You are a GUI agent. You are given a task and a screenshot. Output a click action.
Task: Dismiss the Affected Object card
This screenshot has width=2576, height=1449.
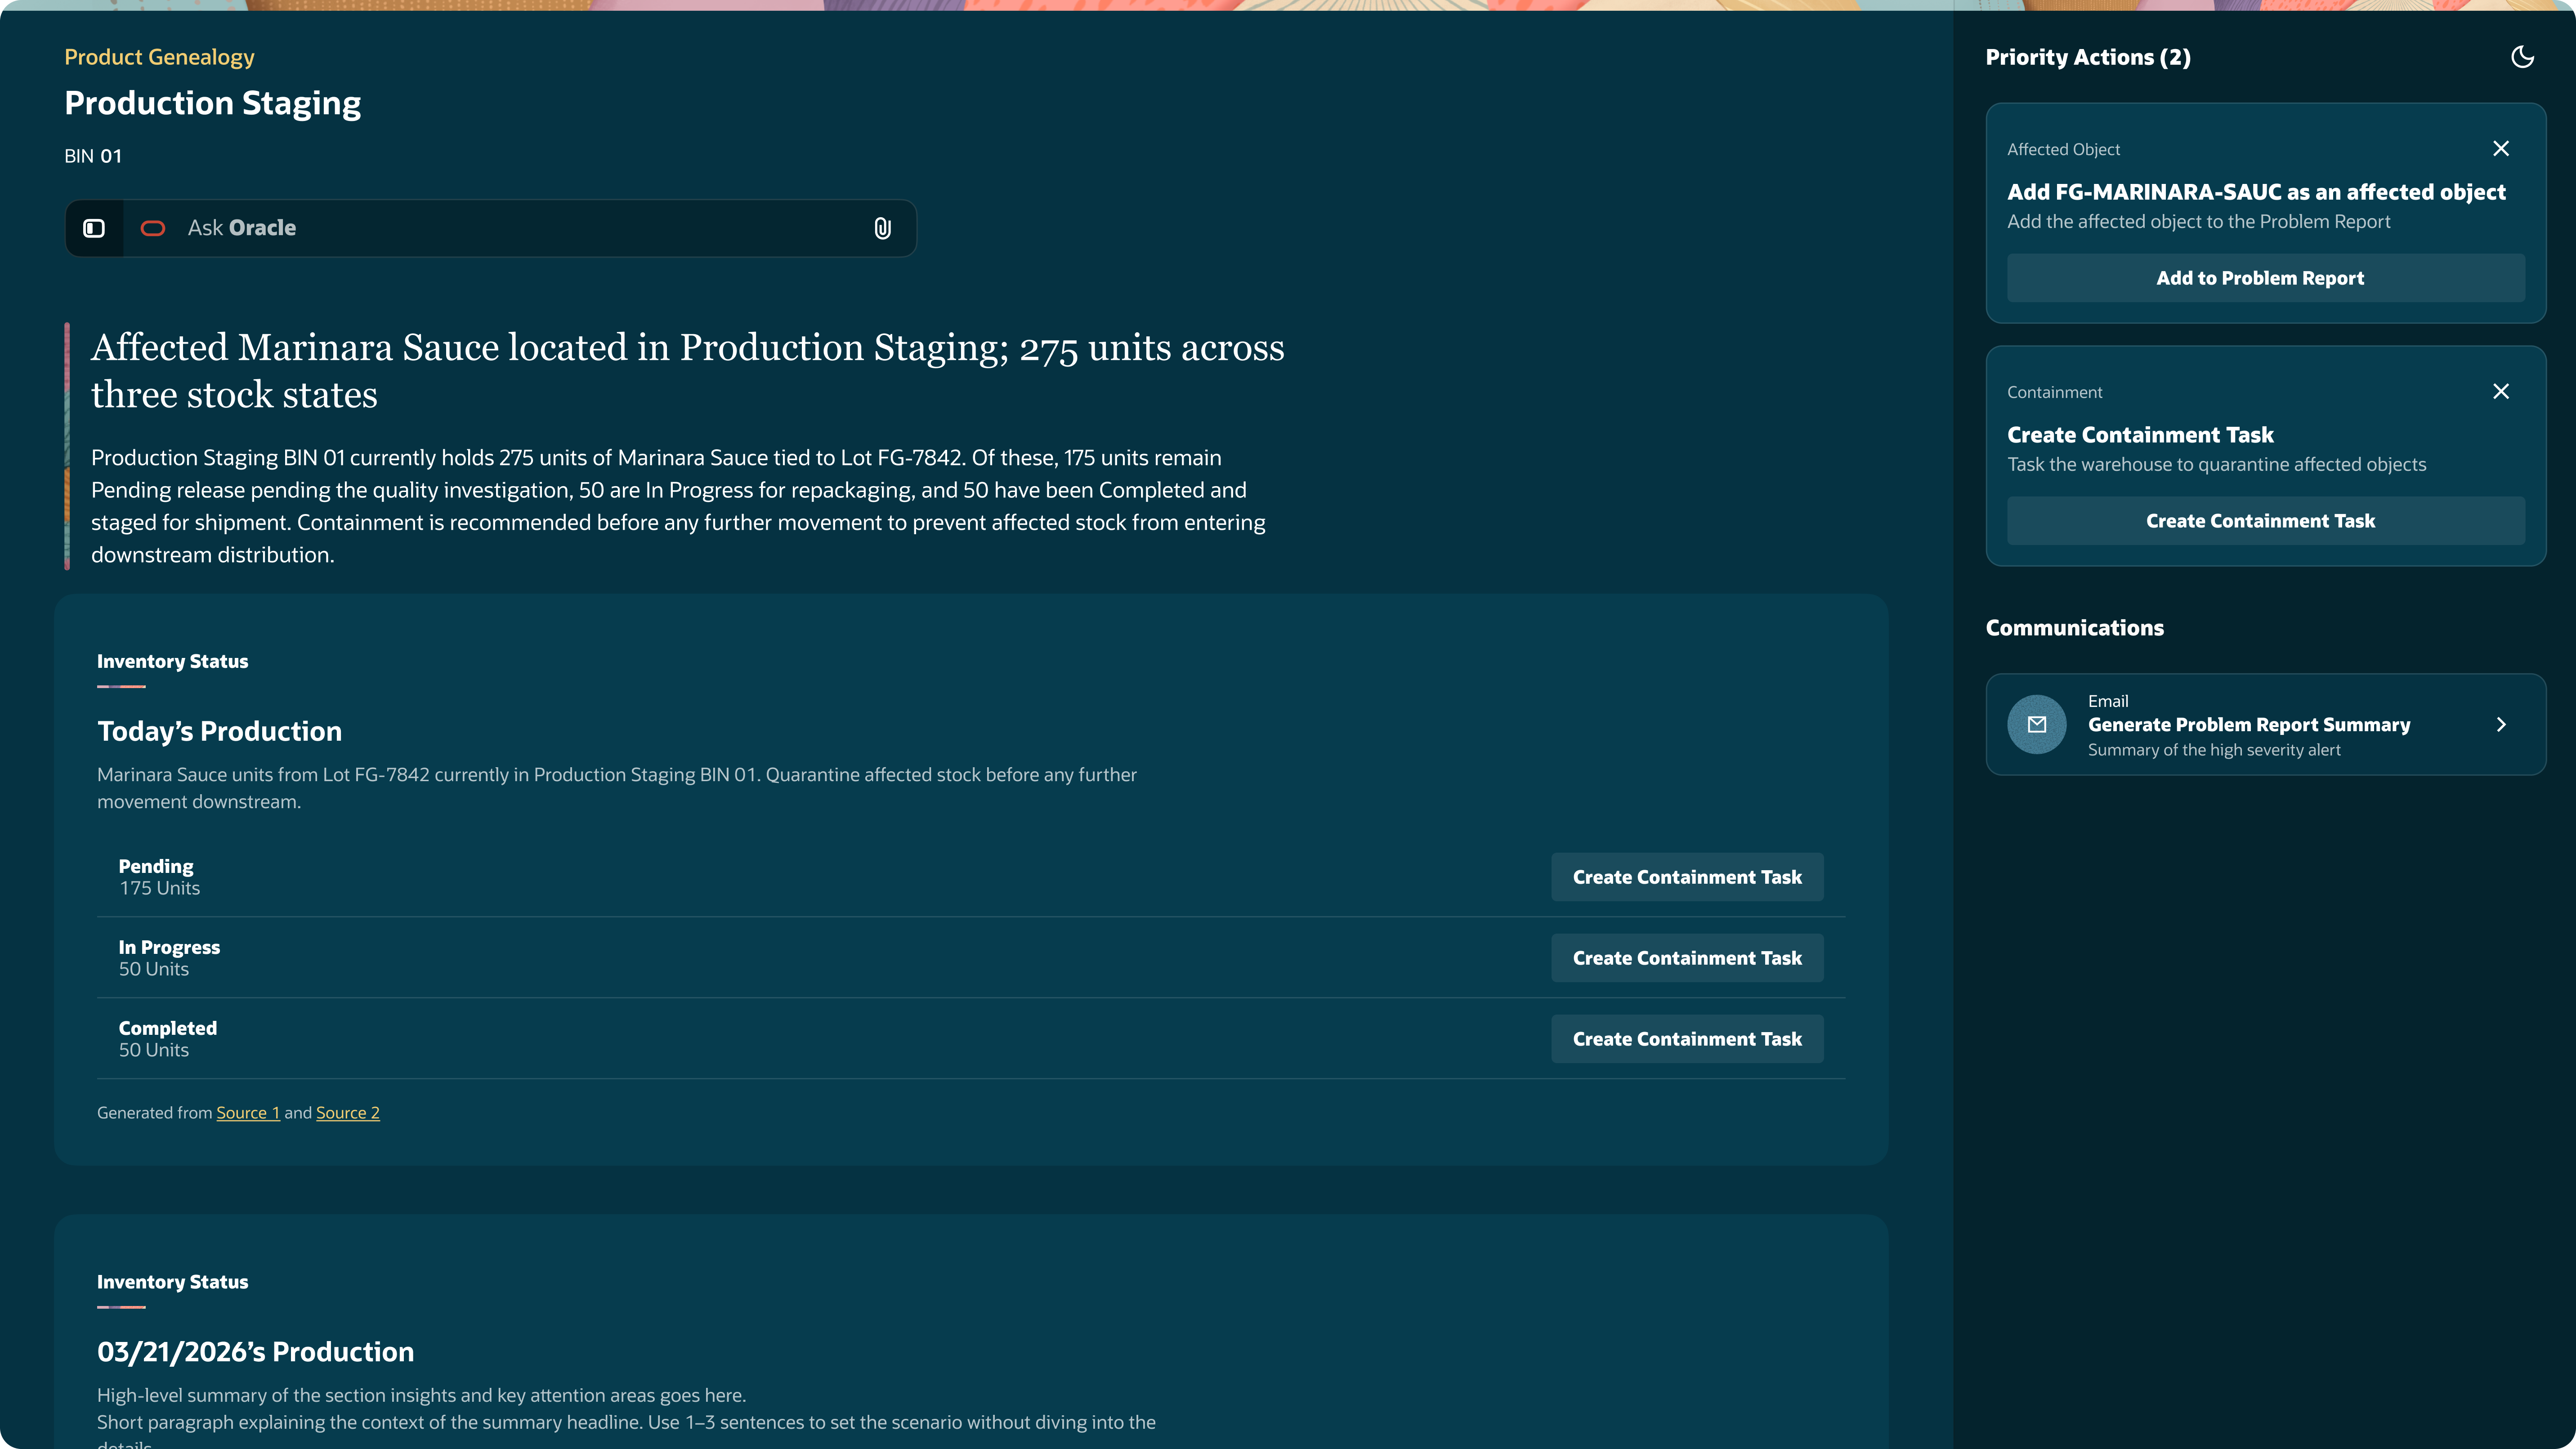(x=2501, y=149)
